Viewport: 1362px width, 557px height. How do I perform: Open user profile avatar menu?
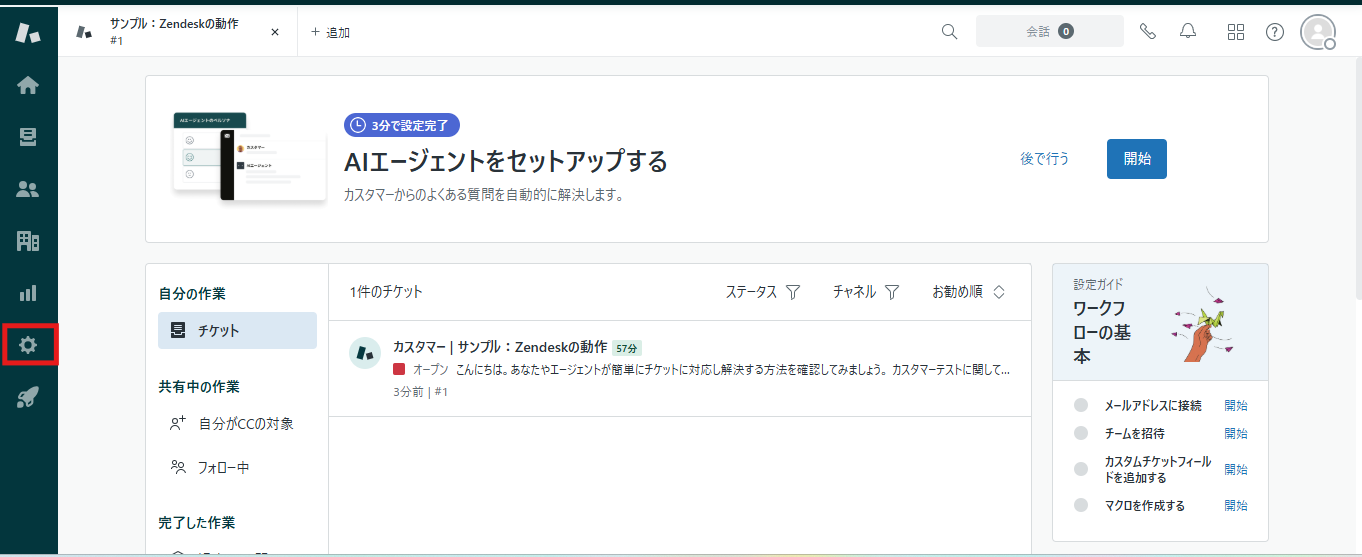(1318, 31)
